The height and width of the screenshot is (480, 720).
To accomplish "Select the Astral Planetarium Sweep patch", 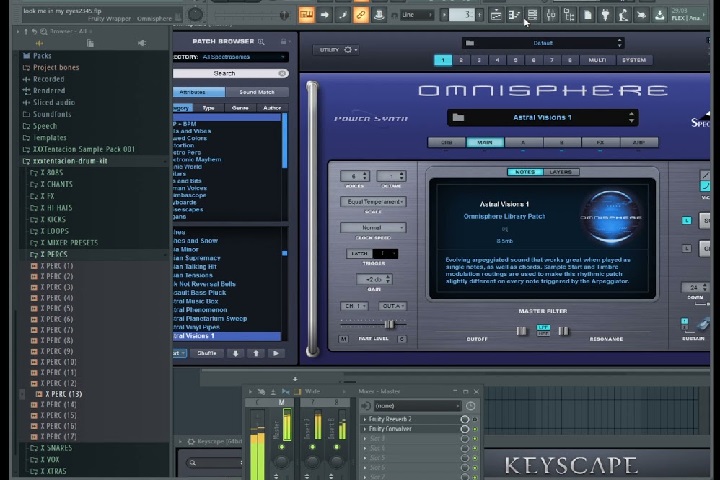I will tap(210, 318).
